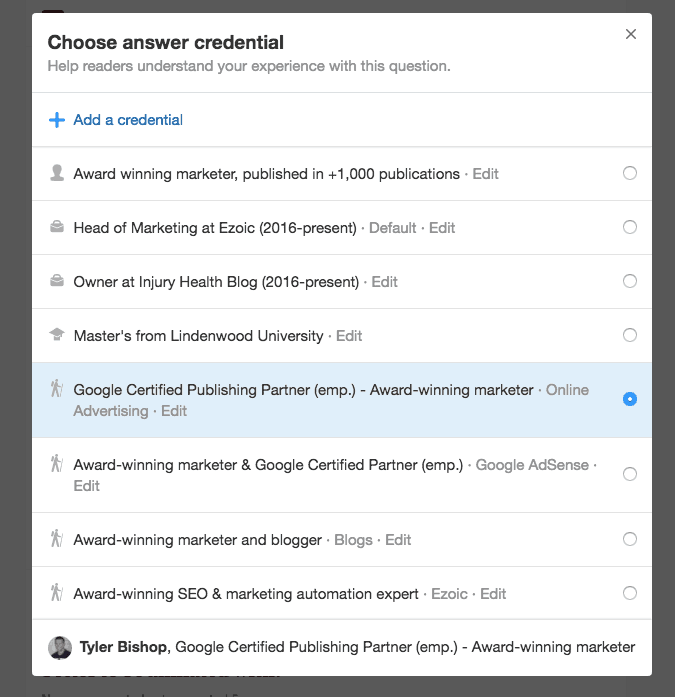Click topic icon beside Award-winning SEO expert credential
The height and width of the screenshot is (697, 675).
[x=57, y=594]
